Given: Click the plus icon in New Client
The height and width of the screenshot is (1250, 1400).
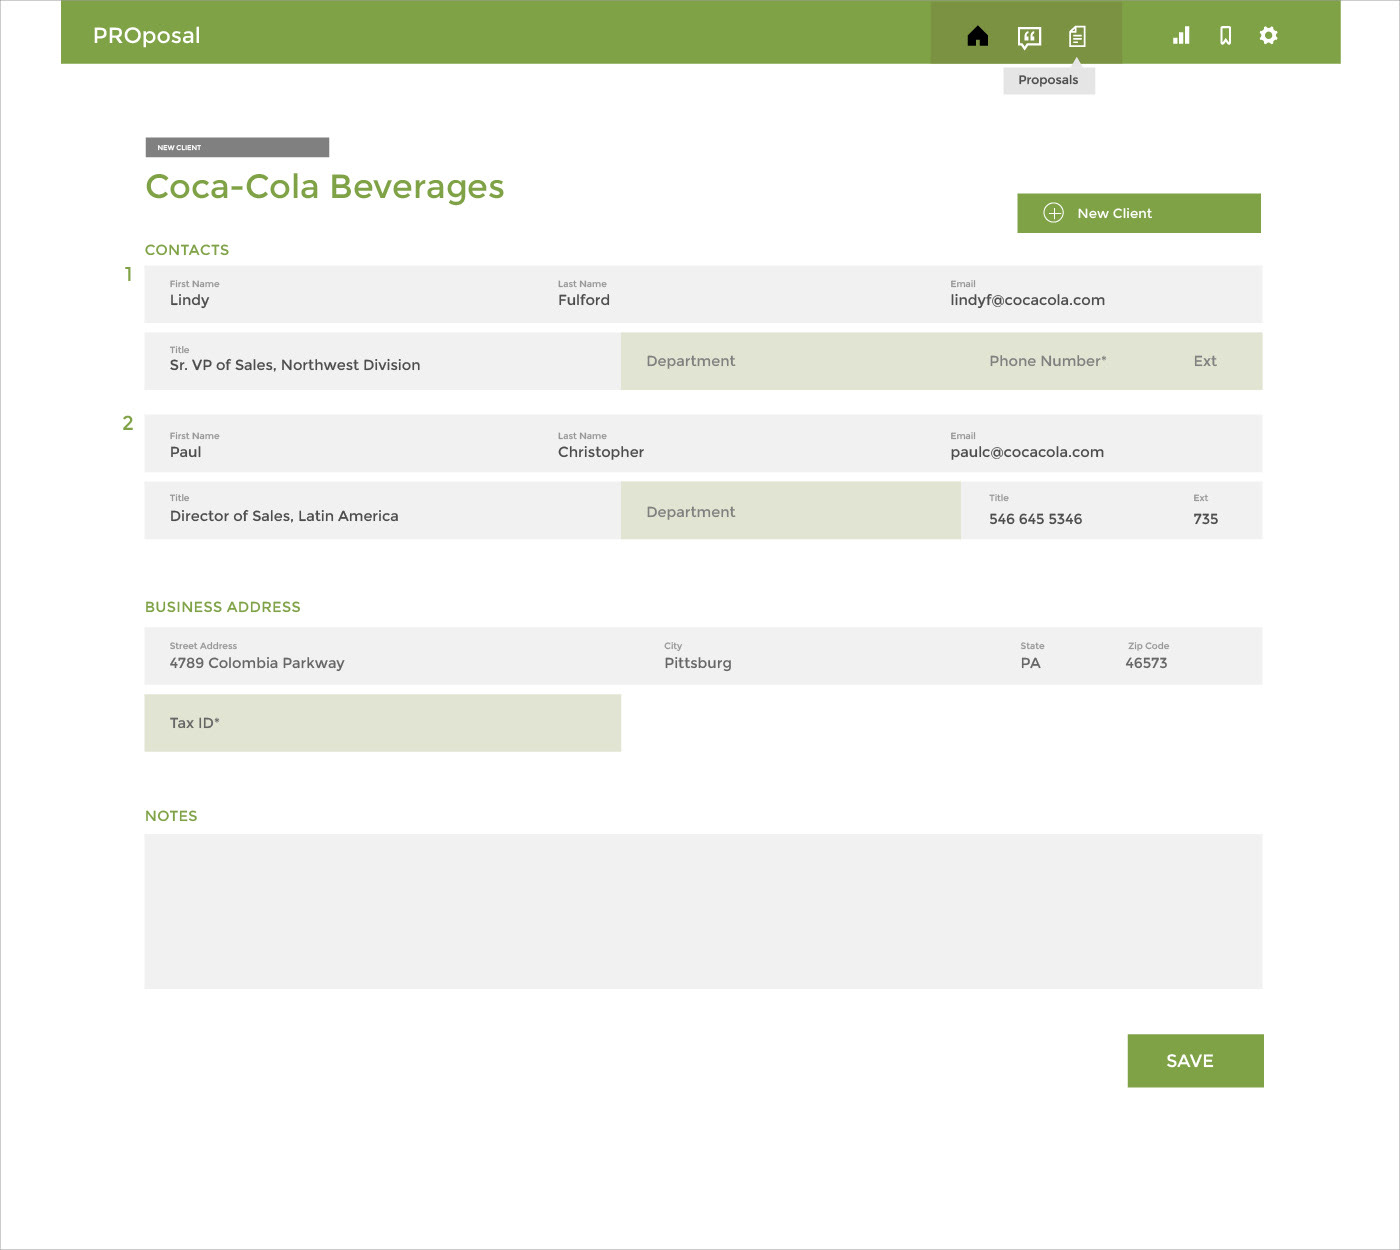Looking at the screenshot, I should [x=1053, y=213].
